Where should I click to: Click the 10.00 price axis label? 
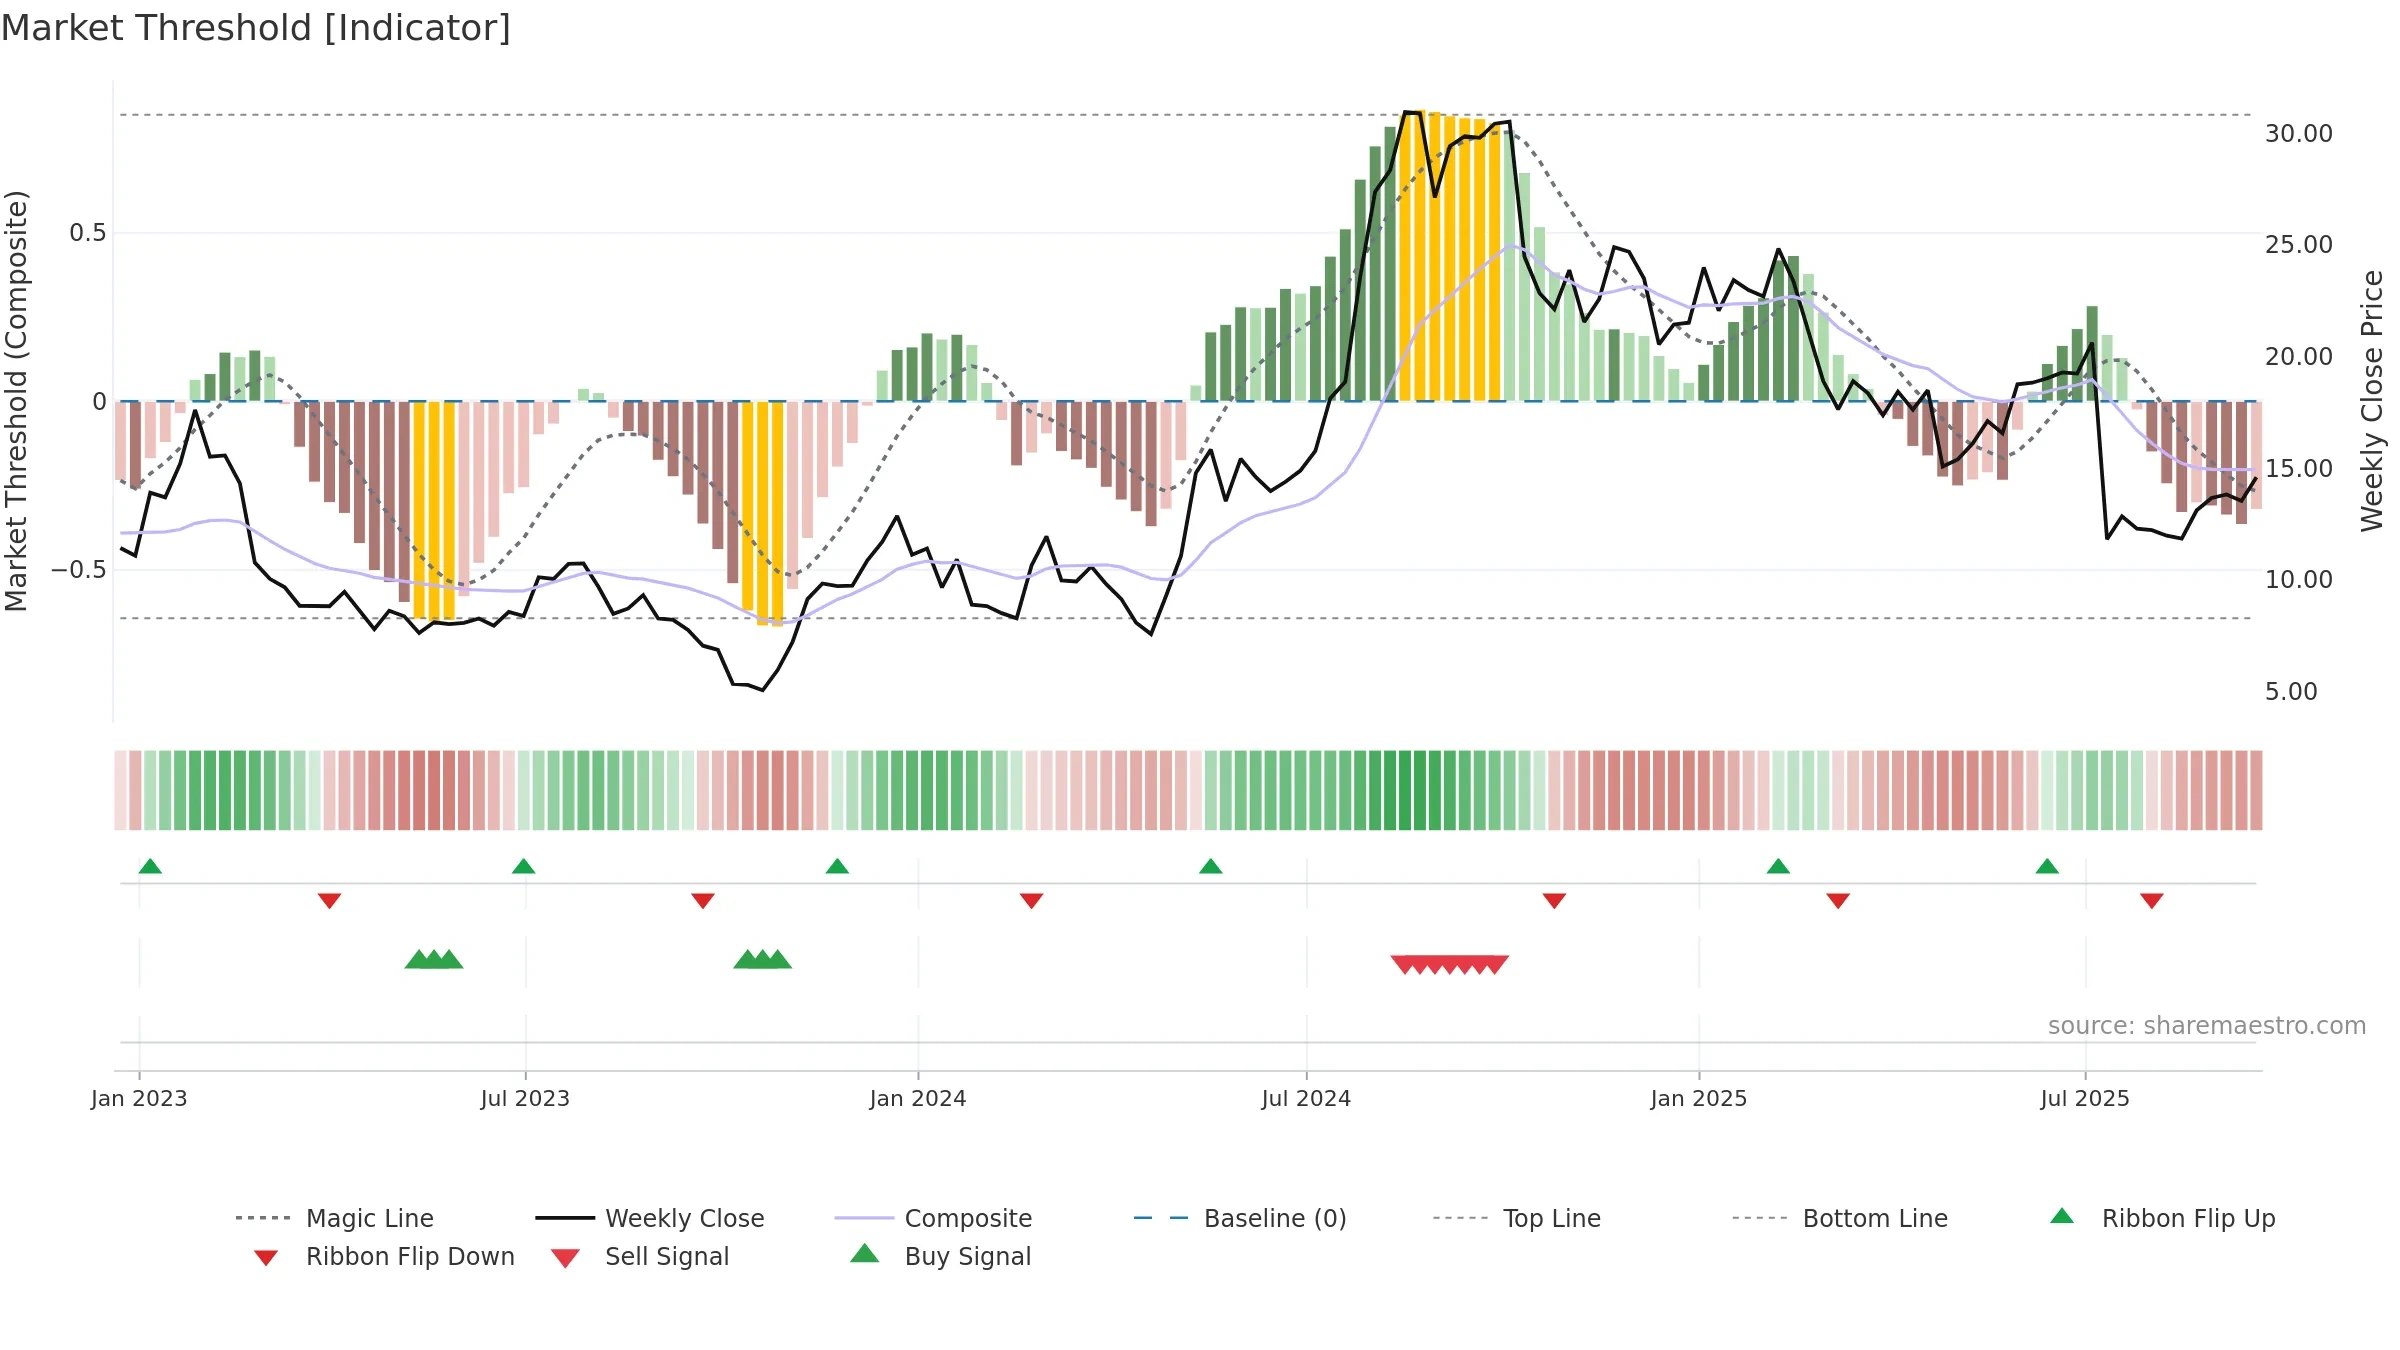coord(2299,579)
